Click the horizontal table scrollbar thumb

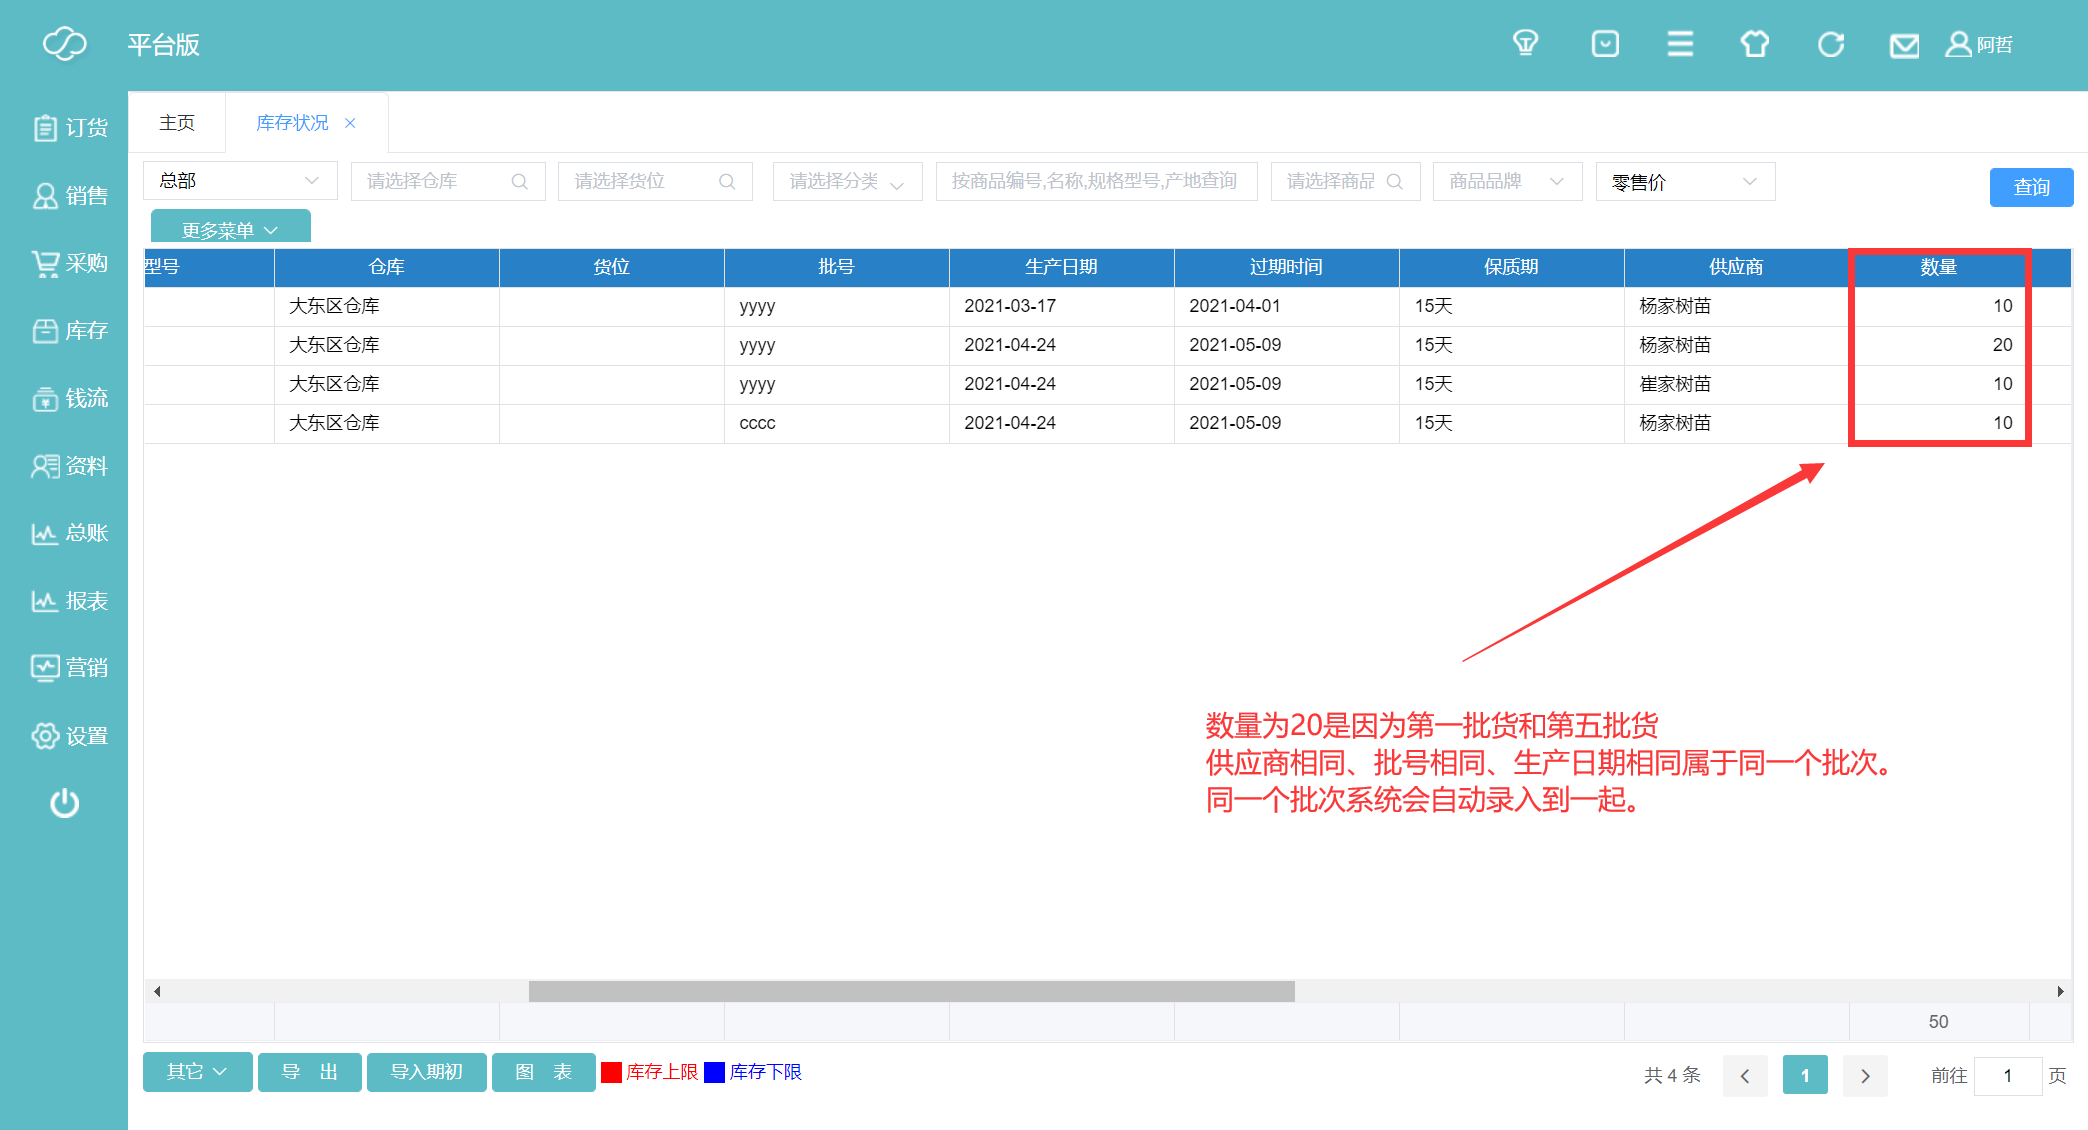911,991
